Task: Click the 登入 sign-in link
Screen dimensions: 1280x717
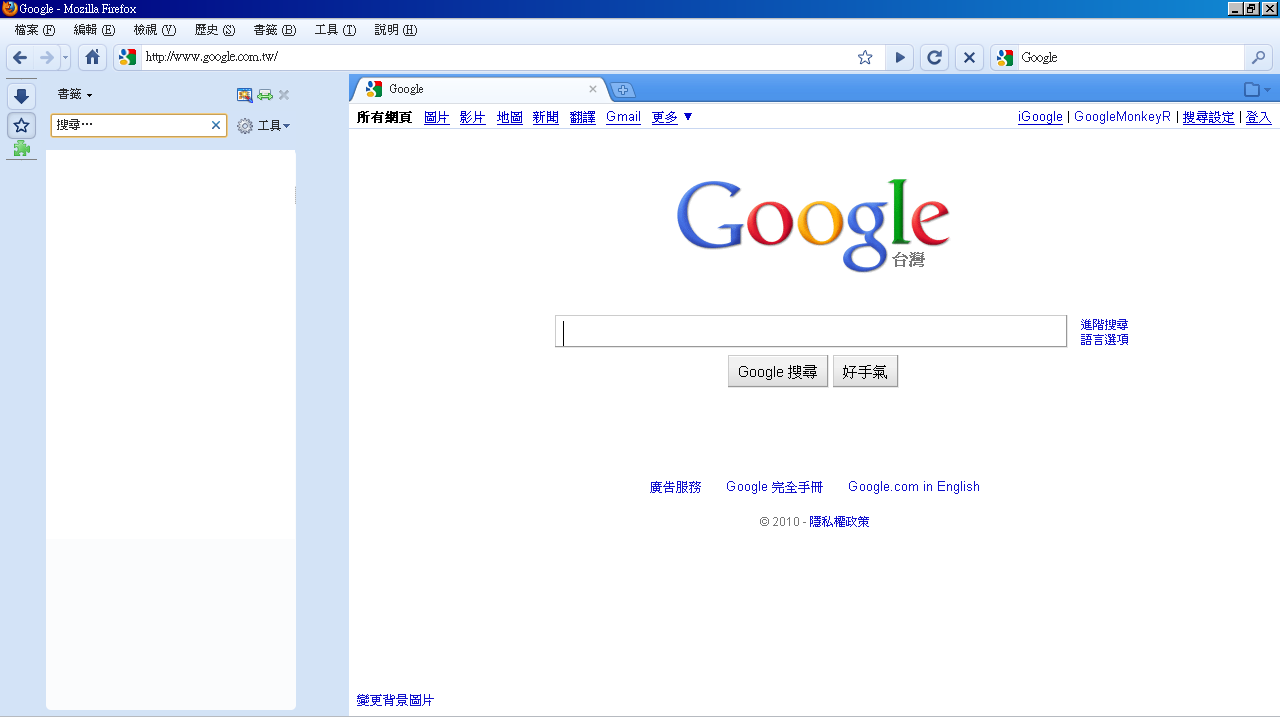Action: point(1258,117)
